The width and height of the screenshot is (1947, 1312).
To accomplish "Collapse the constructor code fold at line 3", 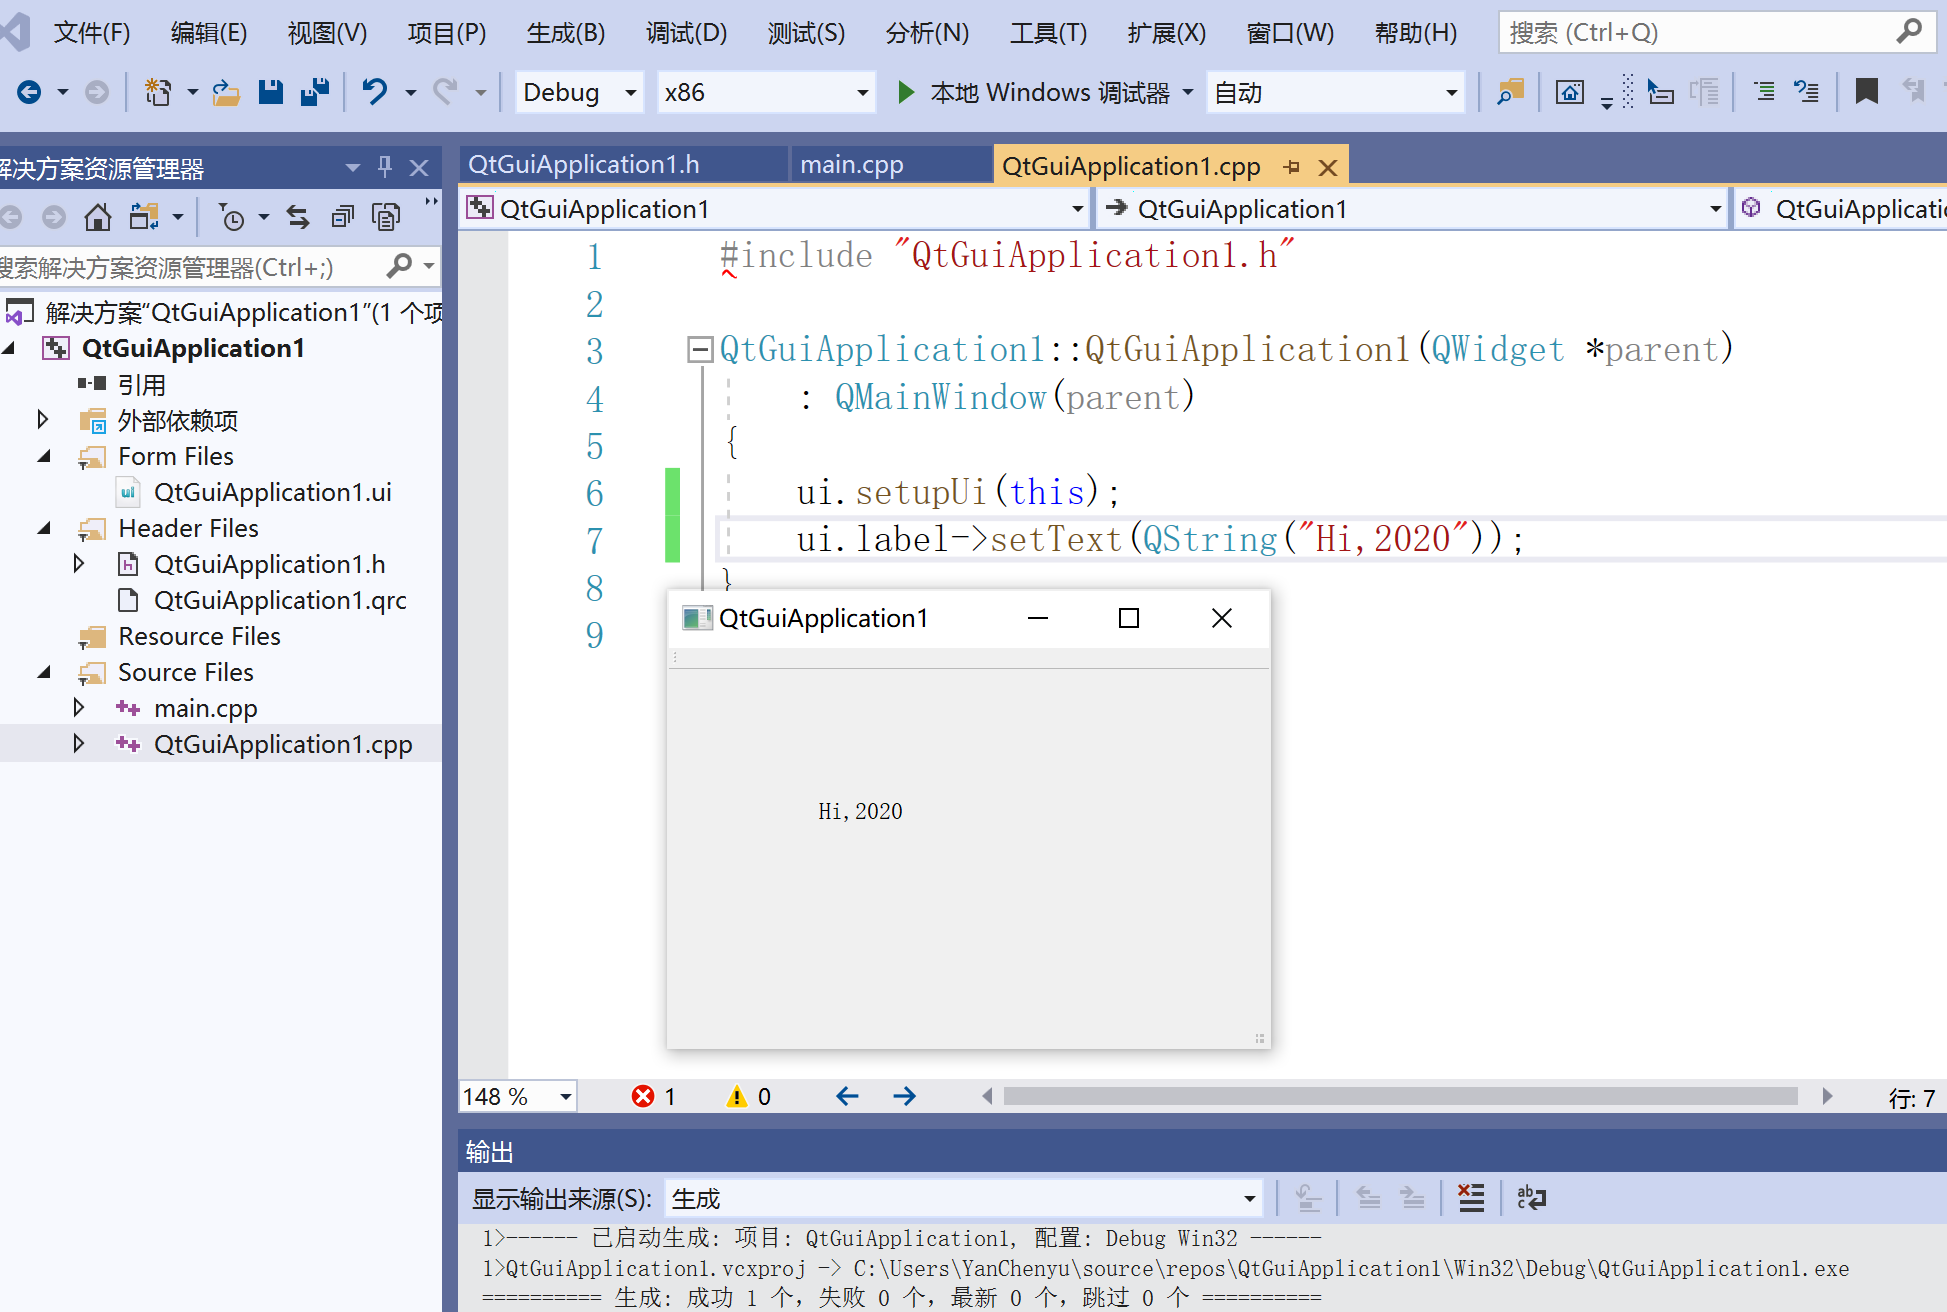I will (x=700, y=350).
